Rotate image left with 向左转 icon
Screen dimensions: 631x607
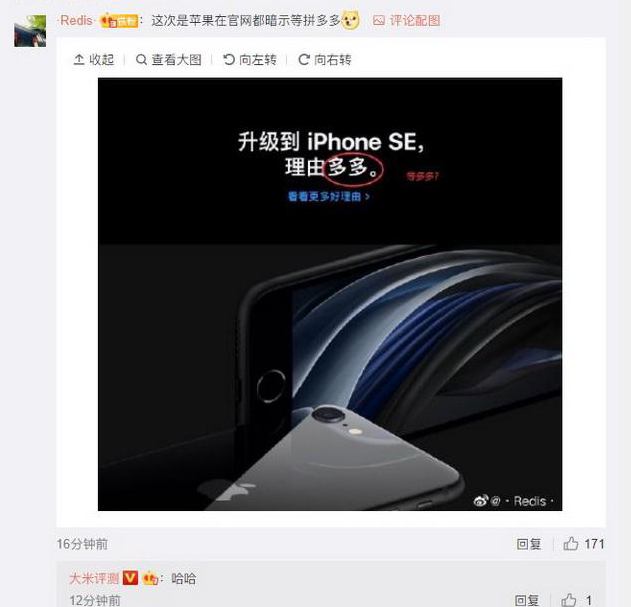229,60
